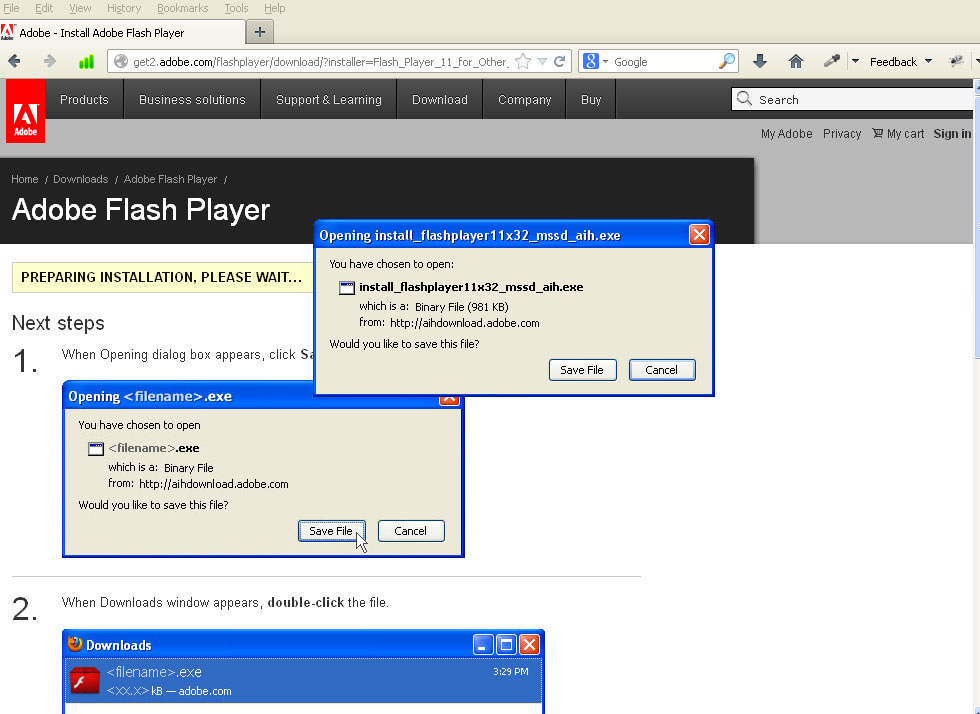Click the file icon in the Opening dialog
Image resolution: width=980 pixels, height=714 pixels.
[346, 288]
